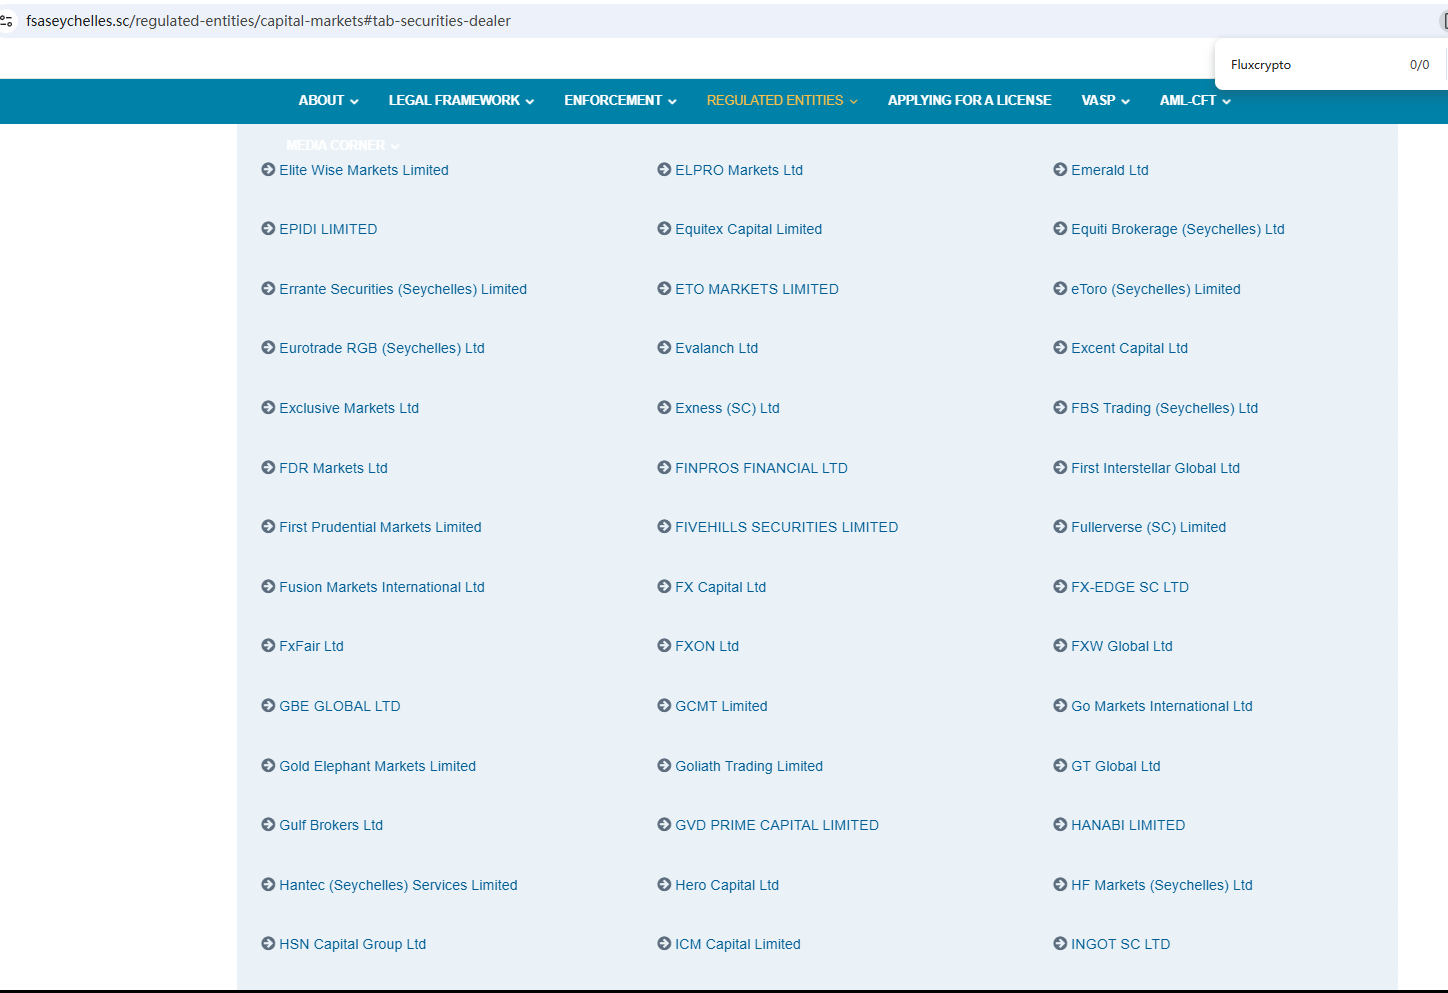Image resolution: width=1448 pixels, height=993 pixels.
Task: Click the arrow icon beside INGOT SC LTD
Action: click(x=1060, y=944)
